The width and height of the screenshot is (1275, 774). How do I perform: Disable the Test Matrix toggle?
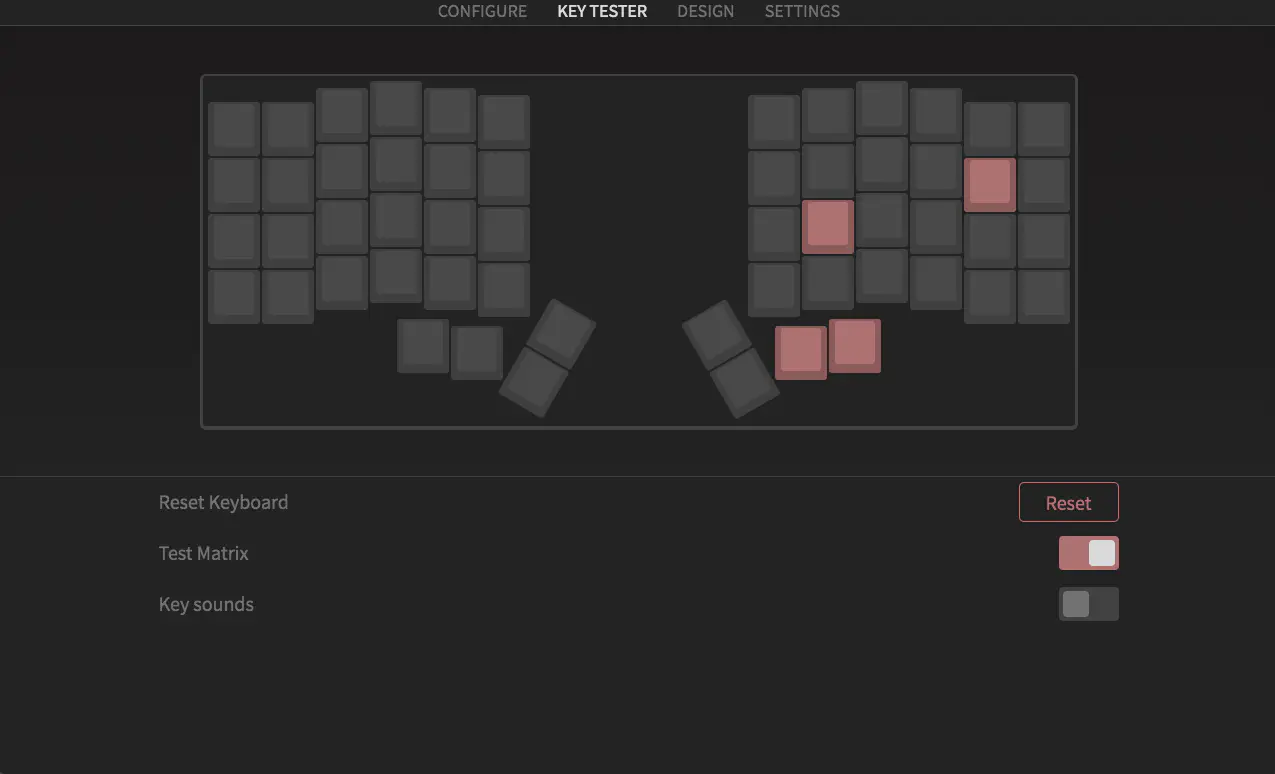[1088, 553]
